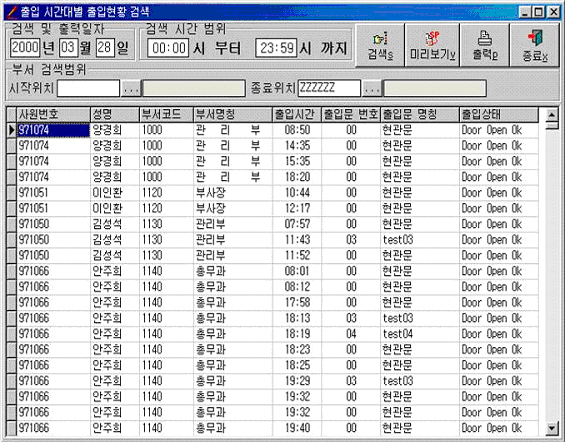The width and height of the screenshot is (565, 442).
Task: Click the 검색 search icon button
Action: point(380,45)
